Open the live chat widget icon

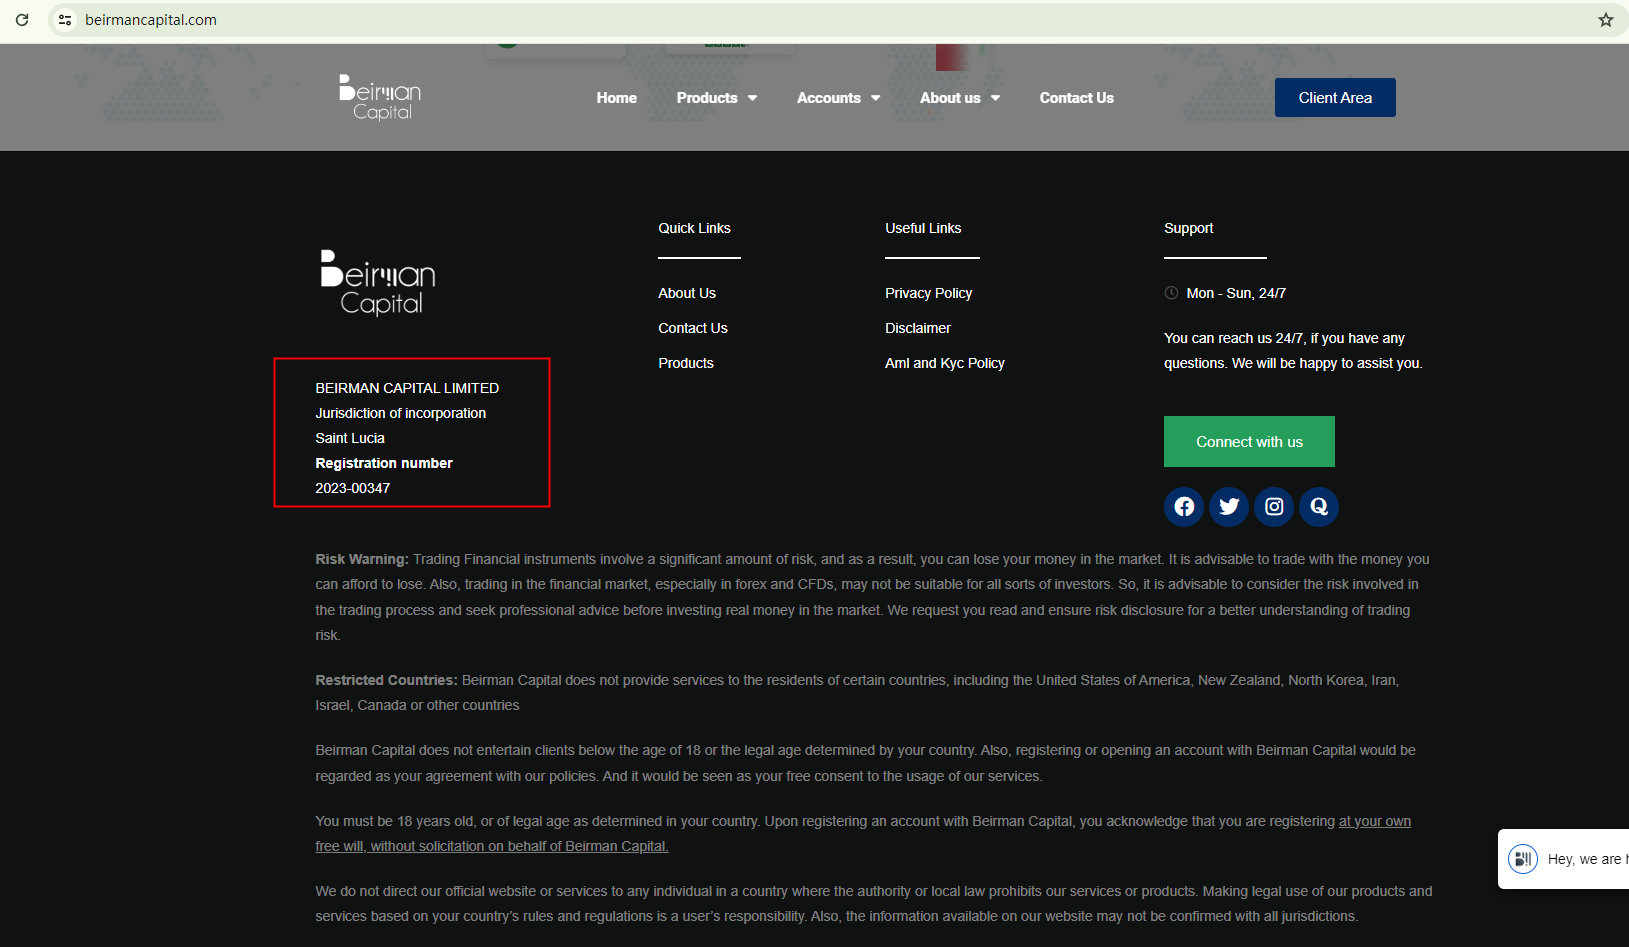click(x=1523, y=859)
